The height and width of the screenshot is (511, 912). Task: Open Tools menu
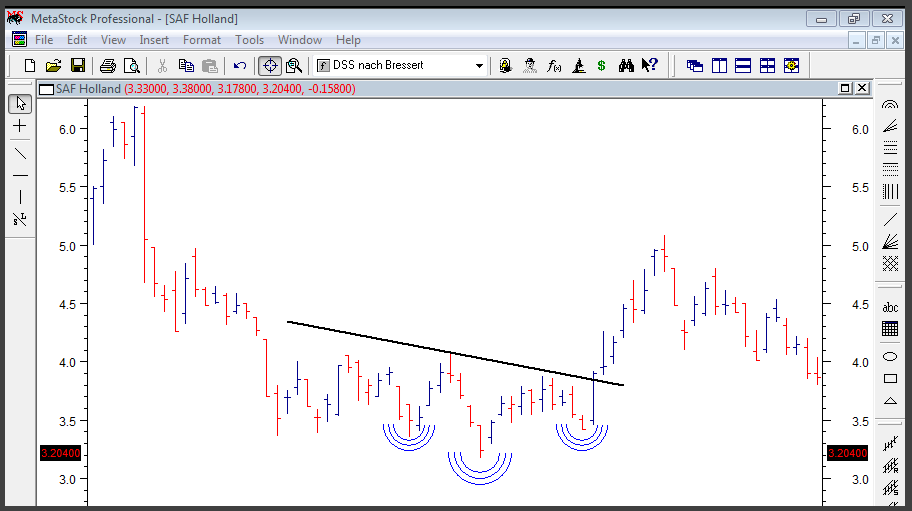tap(249, 40)
